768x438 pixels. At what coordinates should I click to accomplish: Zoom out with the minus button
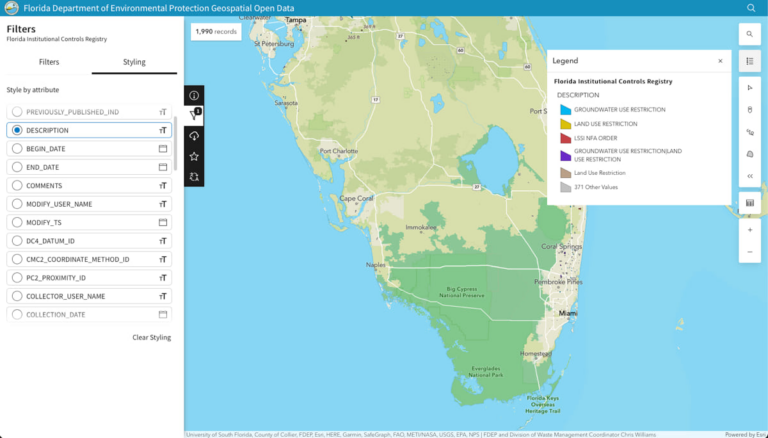[749, 252]
